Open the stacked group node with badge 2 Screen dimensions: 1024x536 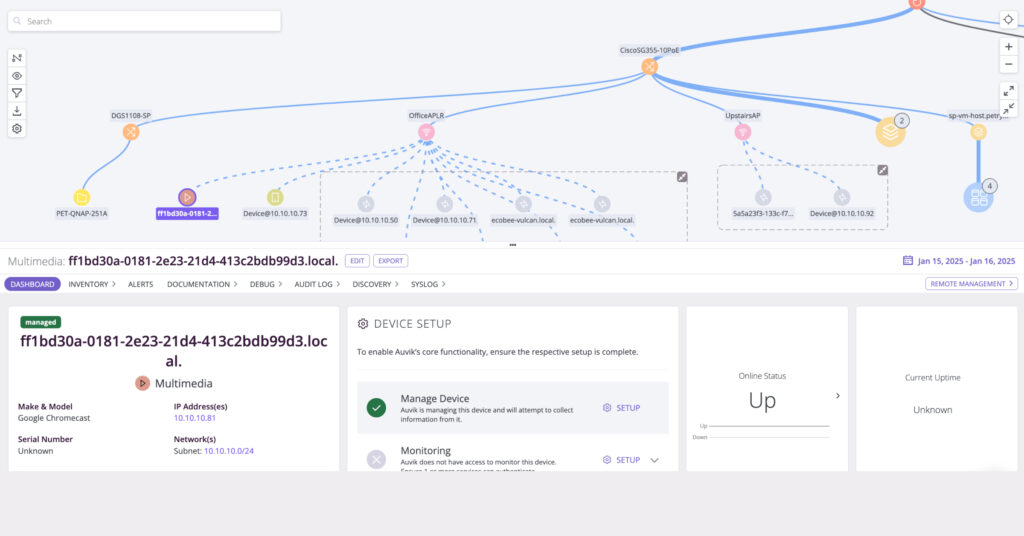891,132
